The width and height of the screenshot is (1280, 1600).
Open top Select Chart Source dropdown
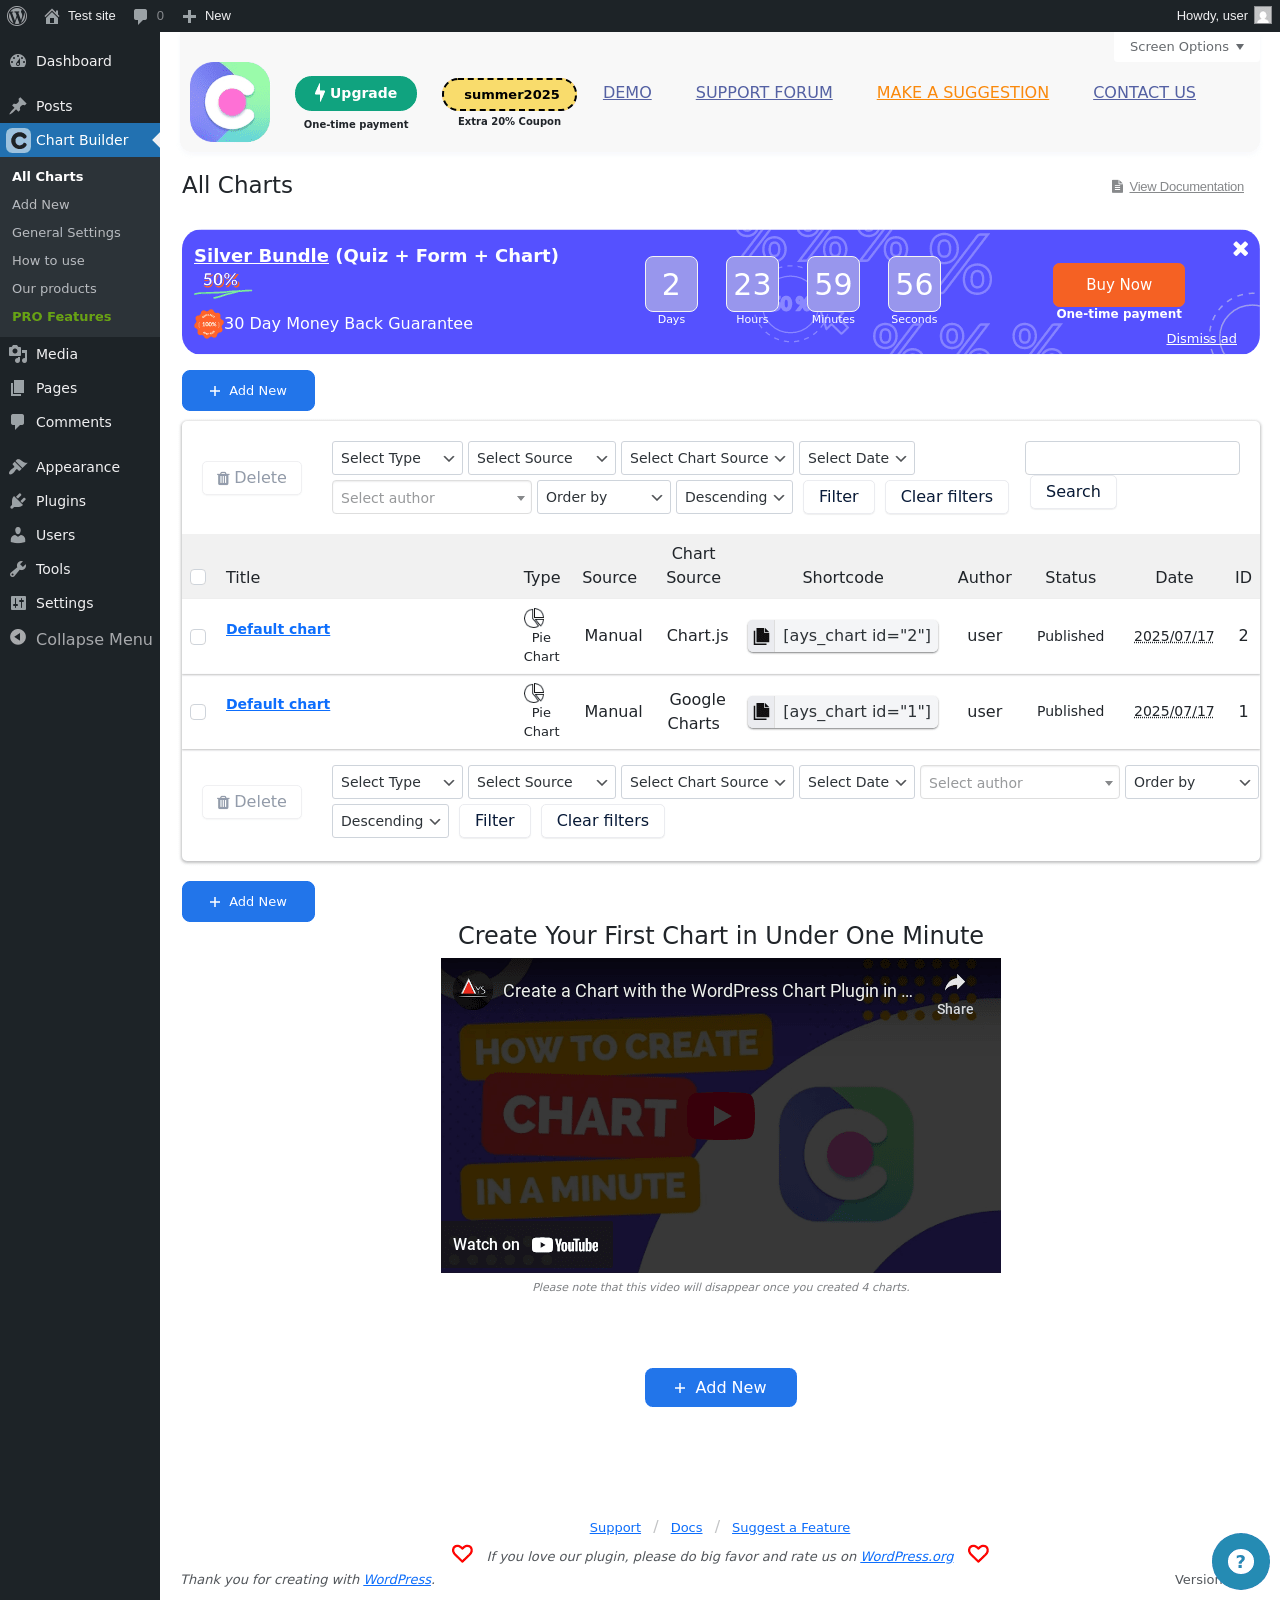click(707, 458)
